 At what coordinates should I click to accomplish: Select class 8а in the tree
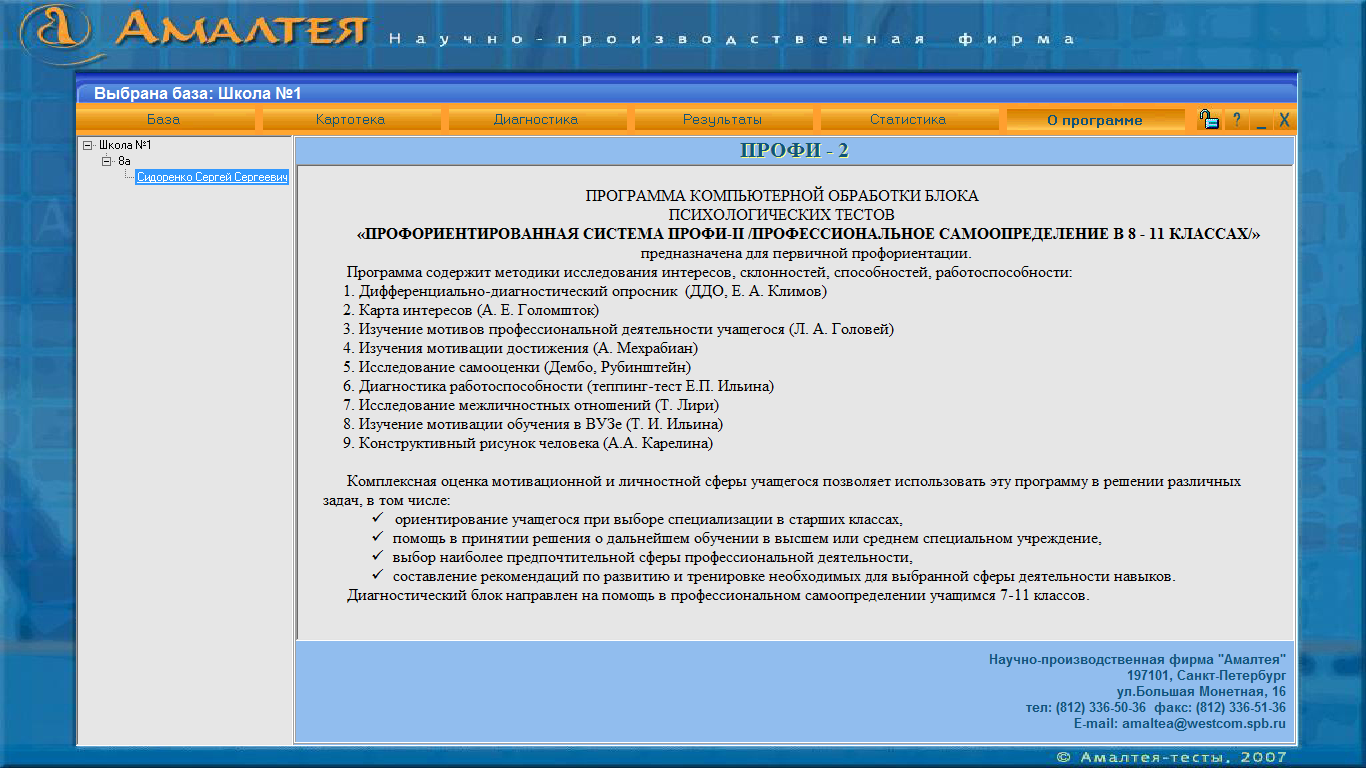[124, 160]
